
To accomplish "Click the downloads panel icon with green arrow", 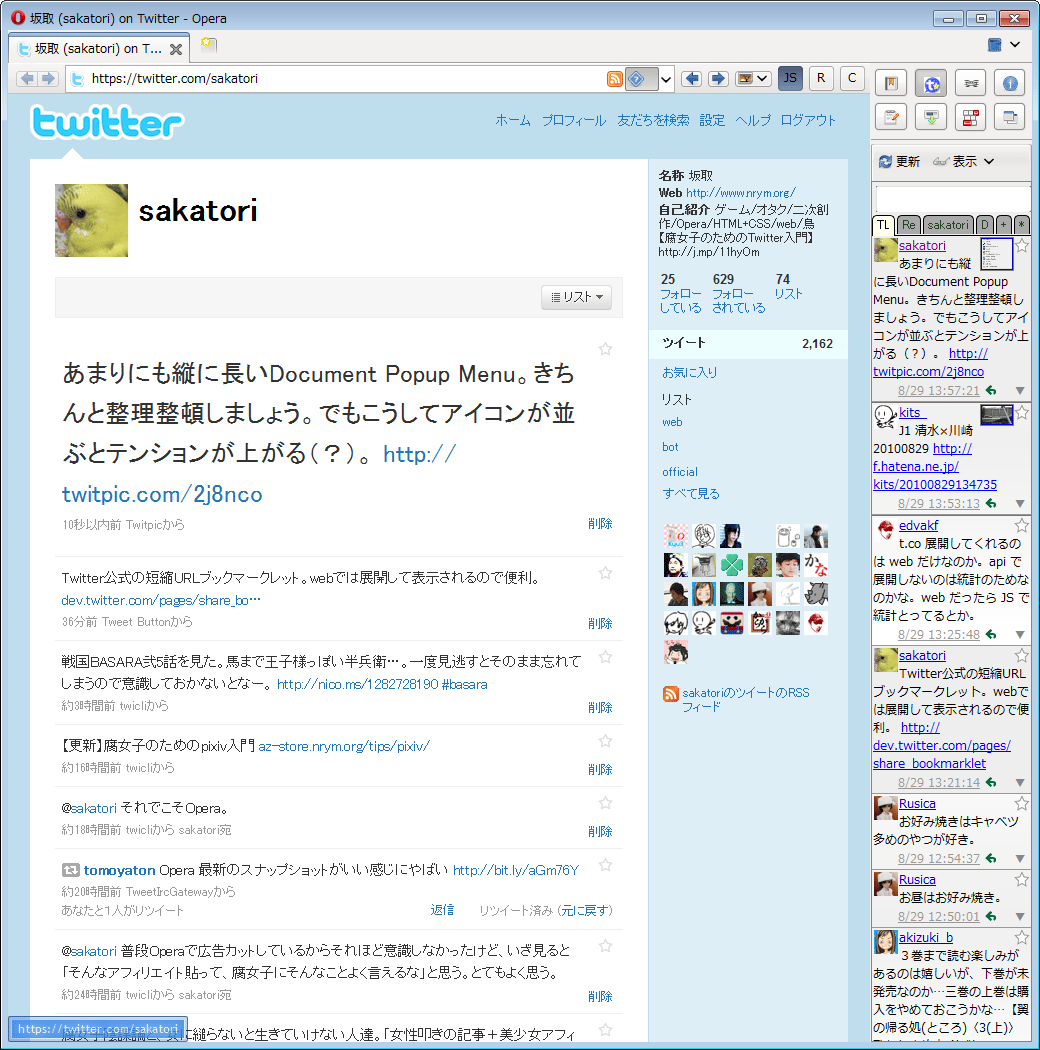I will click(x=931, y=117).
